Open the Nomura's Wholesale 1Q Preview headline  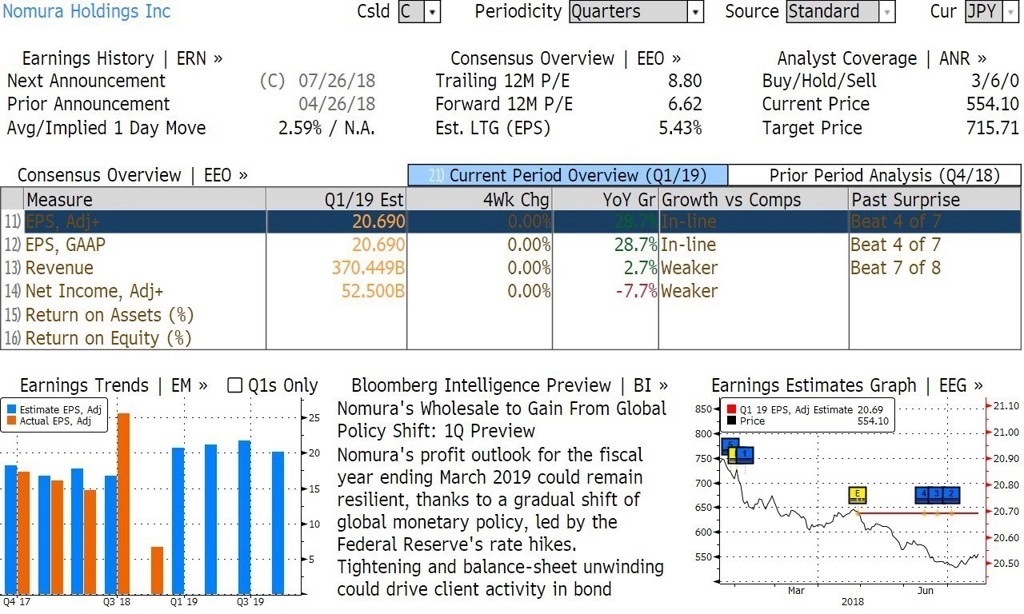(502, 419)
